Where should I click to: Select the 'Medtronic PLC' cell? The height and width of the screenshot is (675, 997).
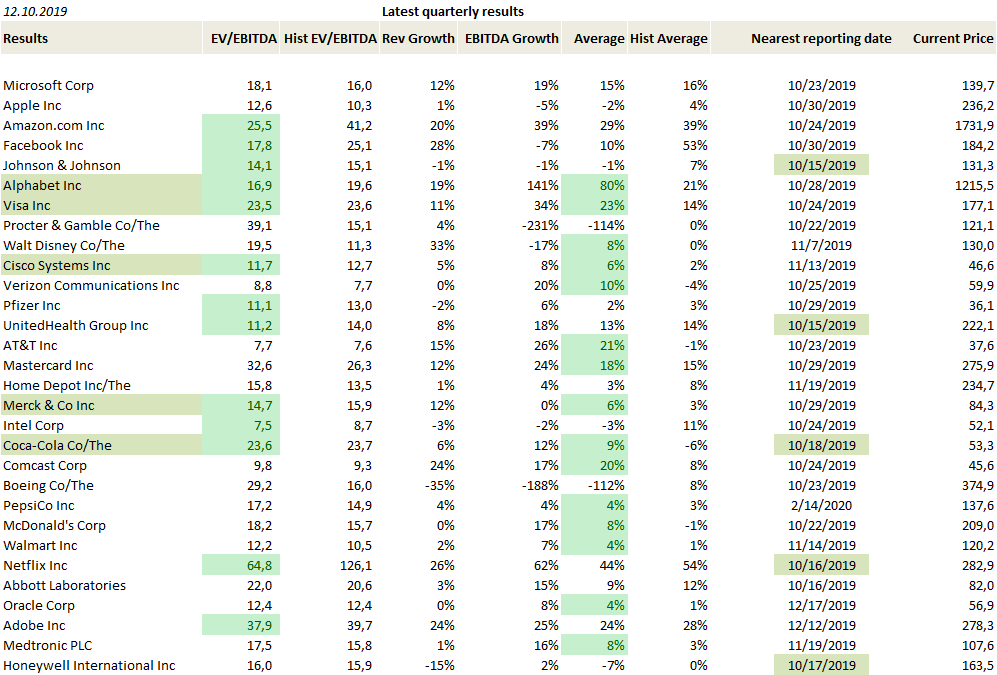pos(48,645)
